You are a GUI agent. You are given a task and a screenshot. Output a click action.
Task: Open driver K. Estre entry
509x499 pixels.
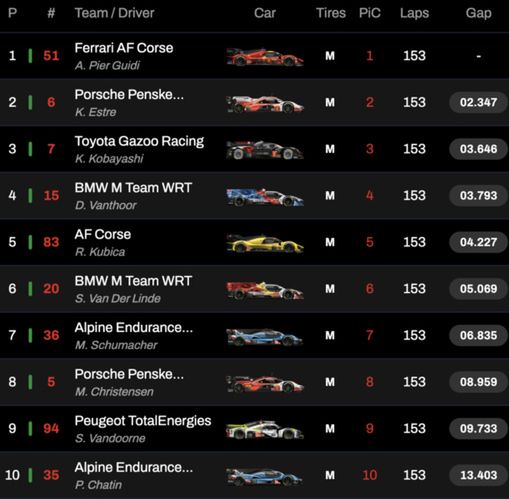tap(95, 112)
